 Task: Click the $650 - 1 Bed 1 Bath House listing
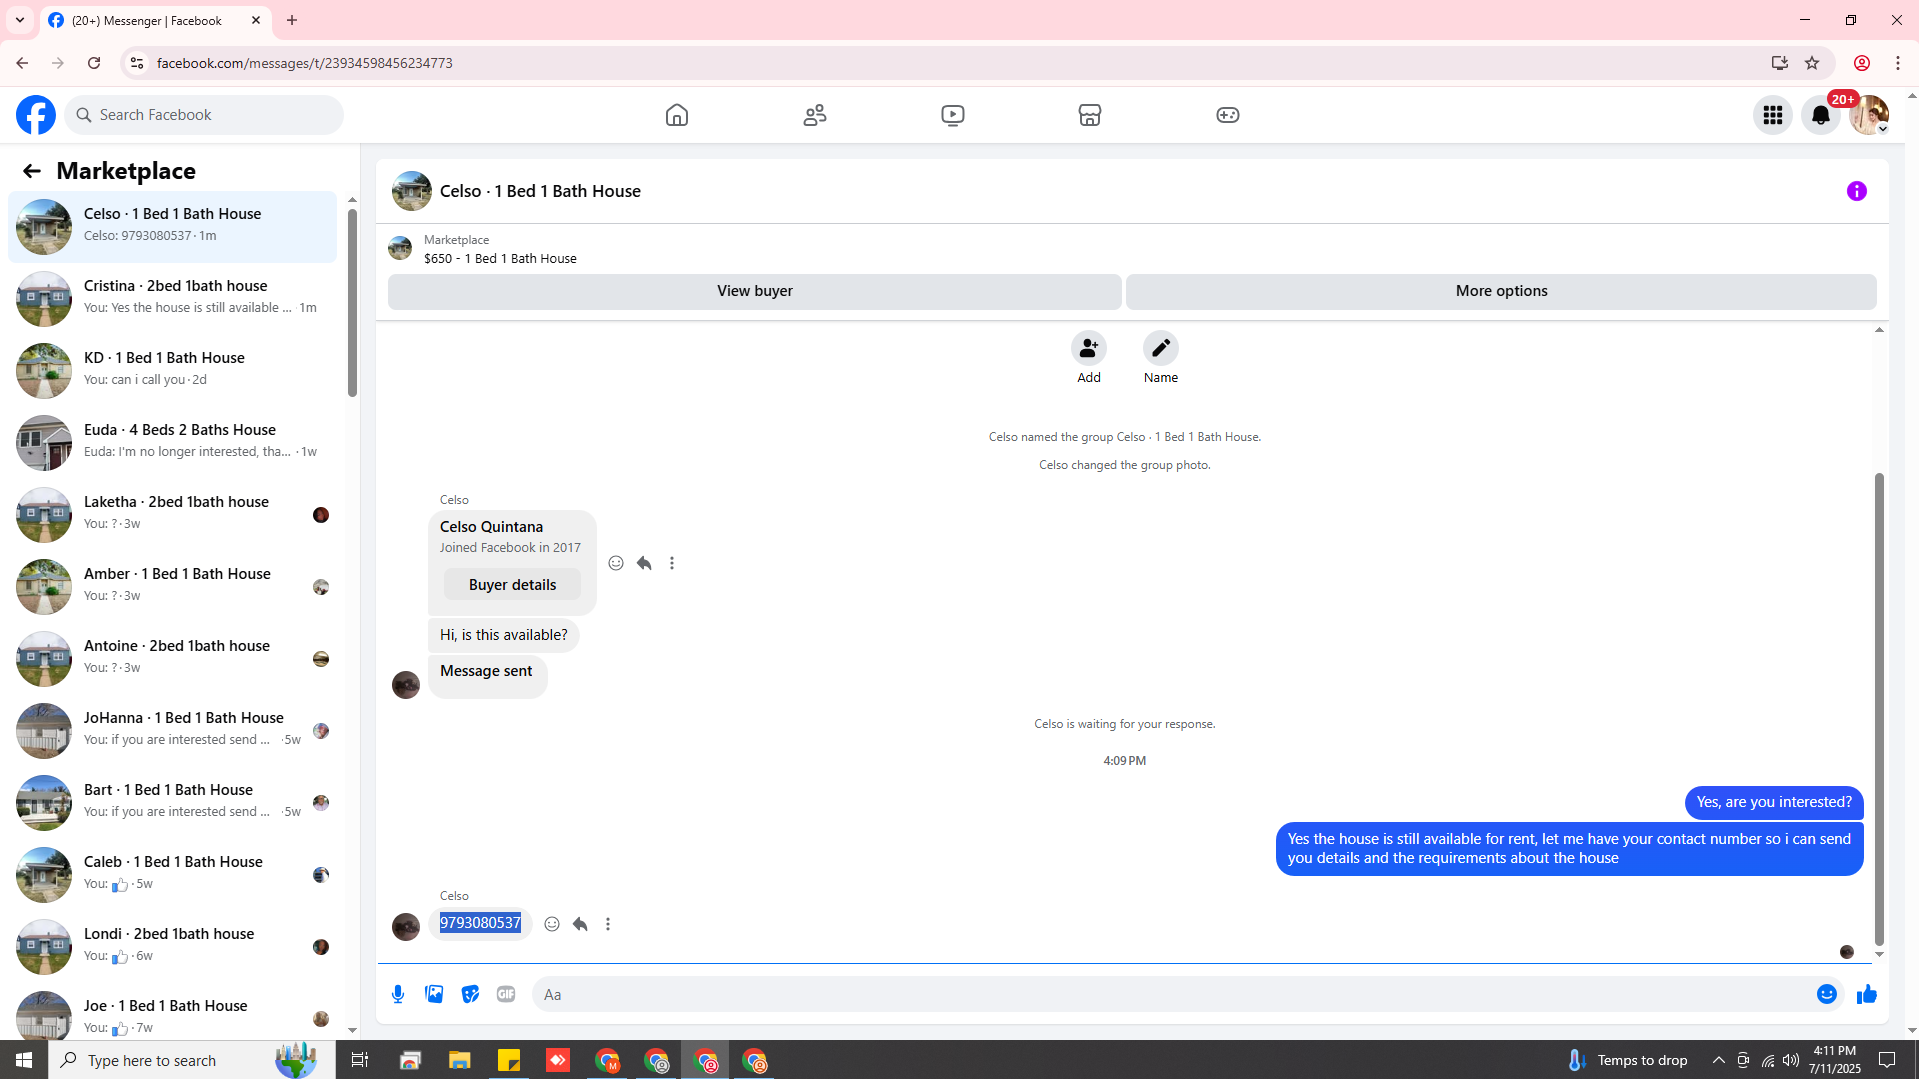point(500,258)
